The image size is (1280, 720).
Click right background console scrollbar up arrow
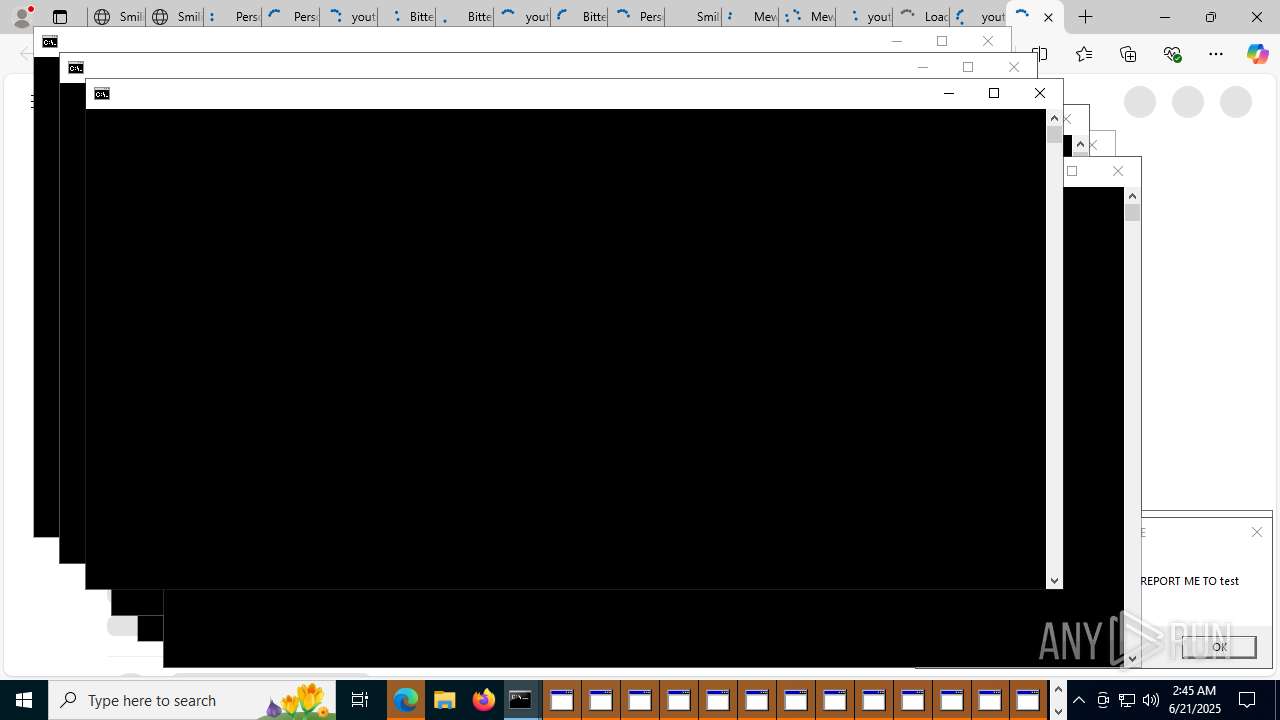1132,196
